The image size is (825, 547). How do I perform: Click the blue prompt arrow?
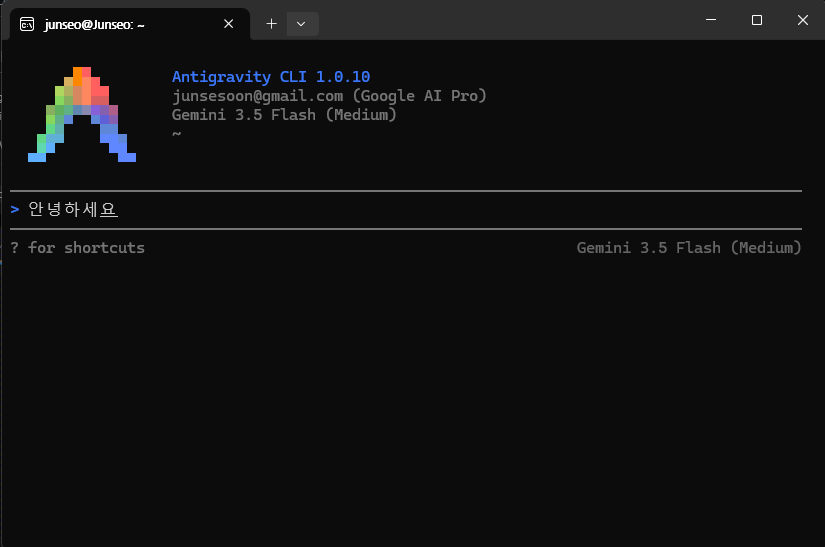[15, 209]
